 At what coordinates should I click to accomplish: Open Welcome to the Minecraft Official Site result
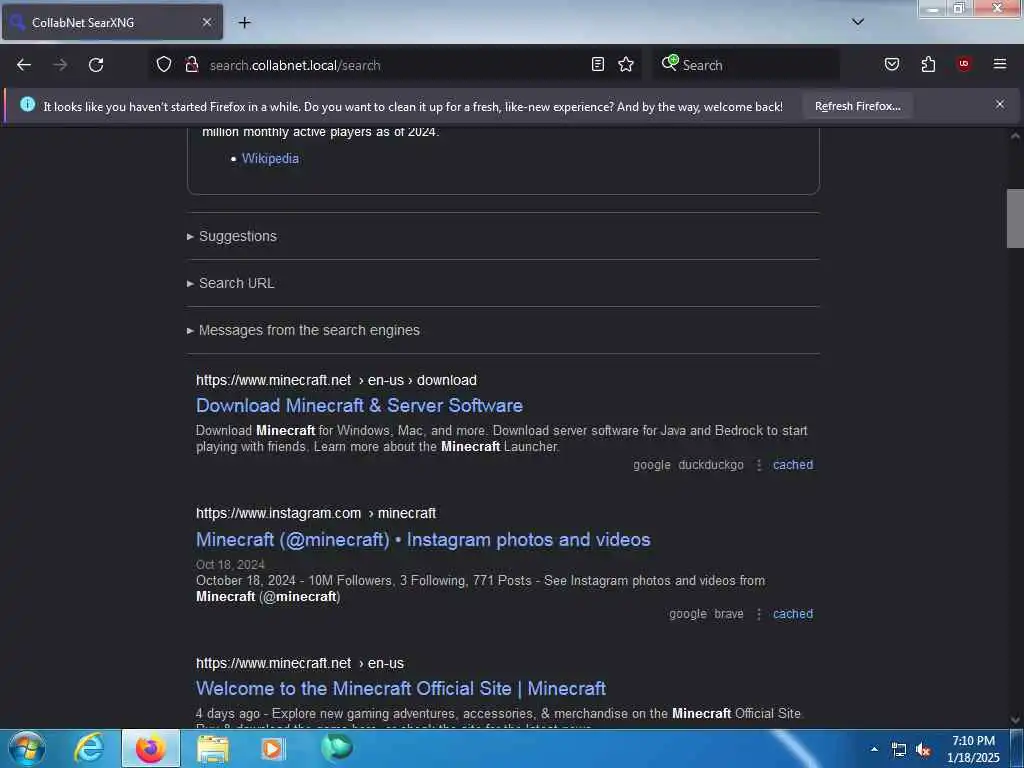click(x=401, y=688)
